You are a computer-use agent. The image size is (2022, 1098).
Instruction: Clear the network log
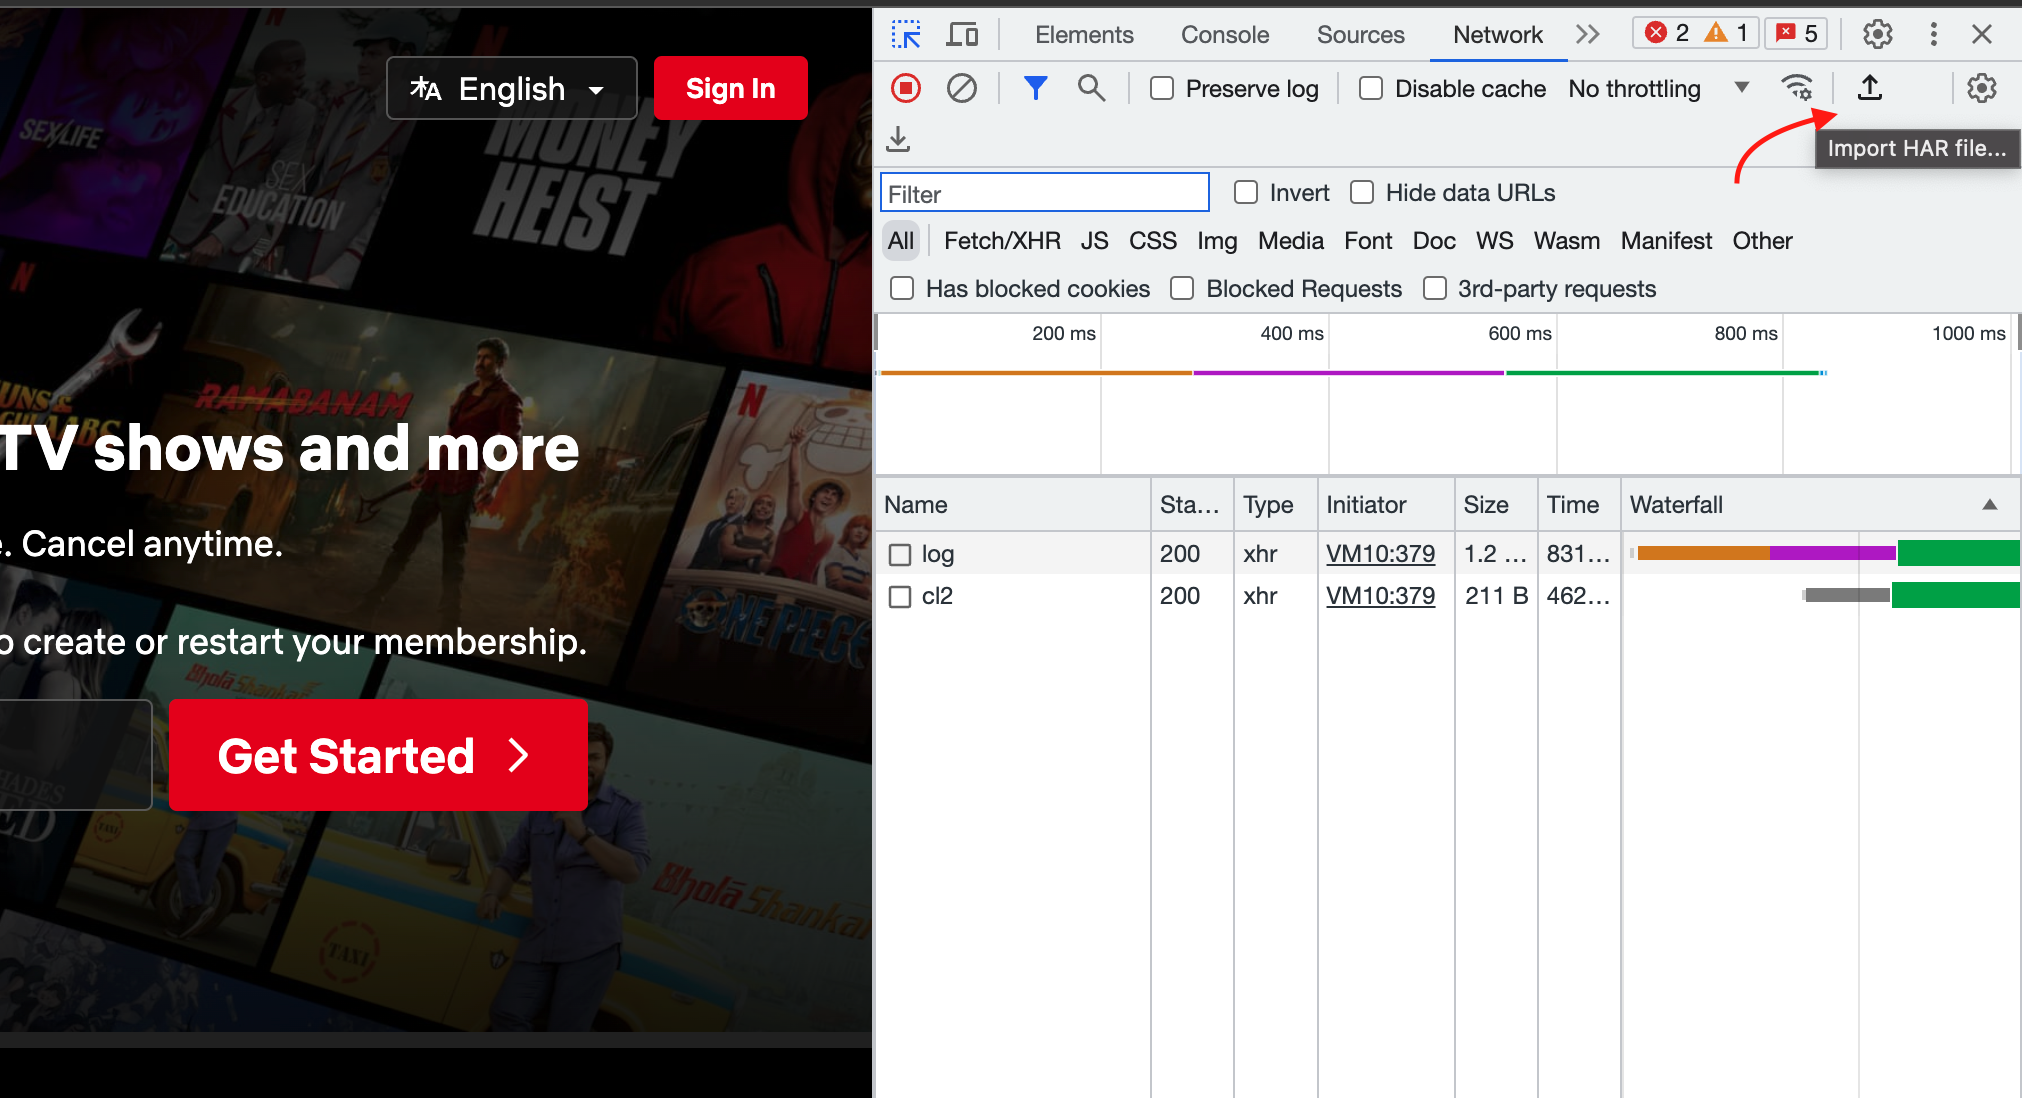point(962,89)
